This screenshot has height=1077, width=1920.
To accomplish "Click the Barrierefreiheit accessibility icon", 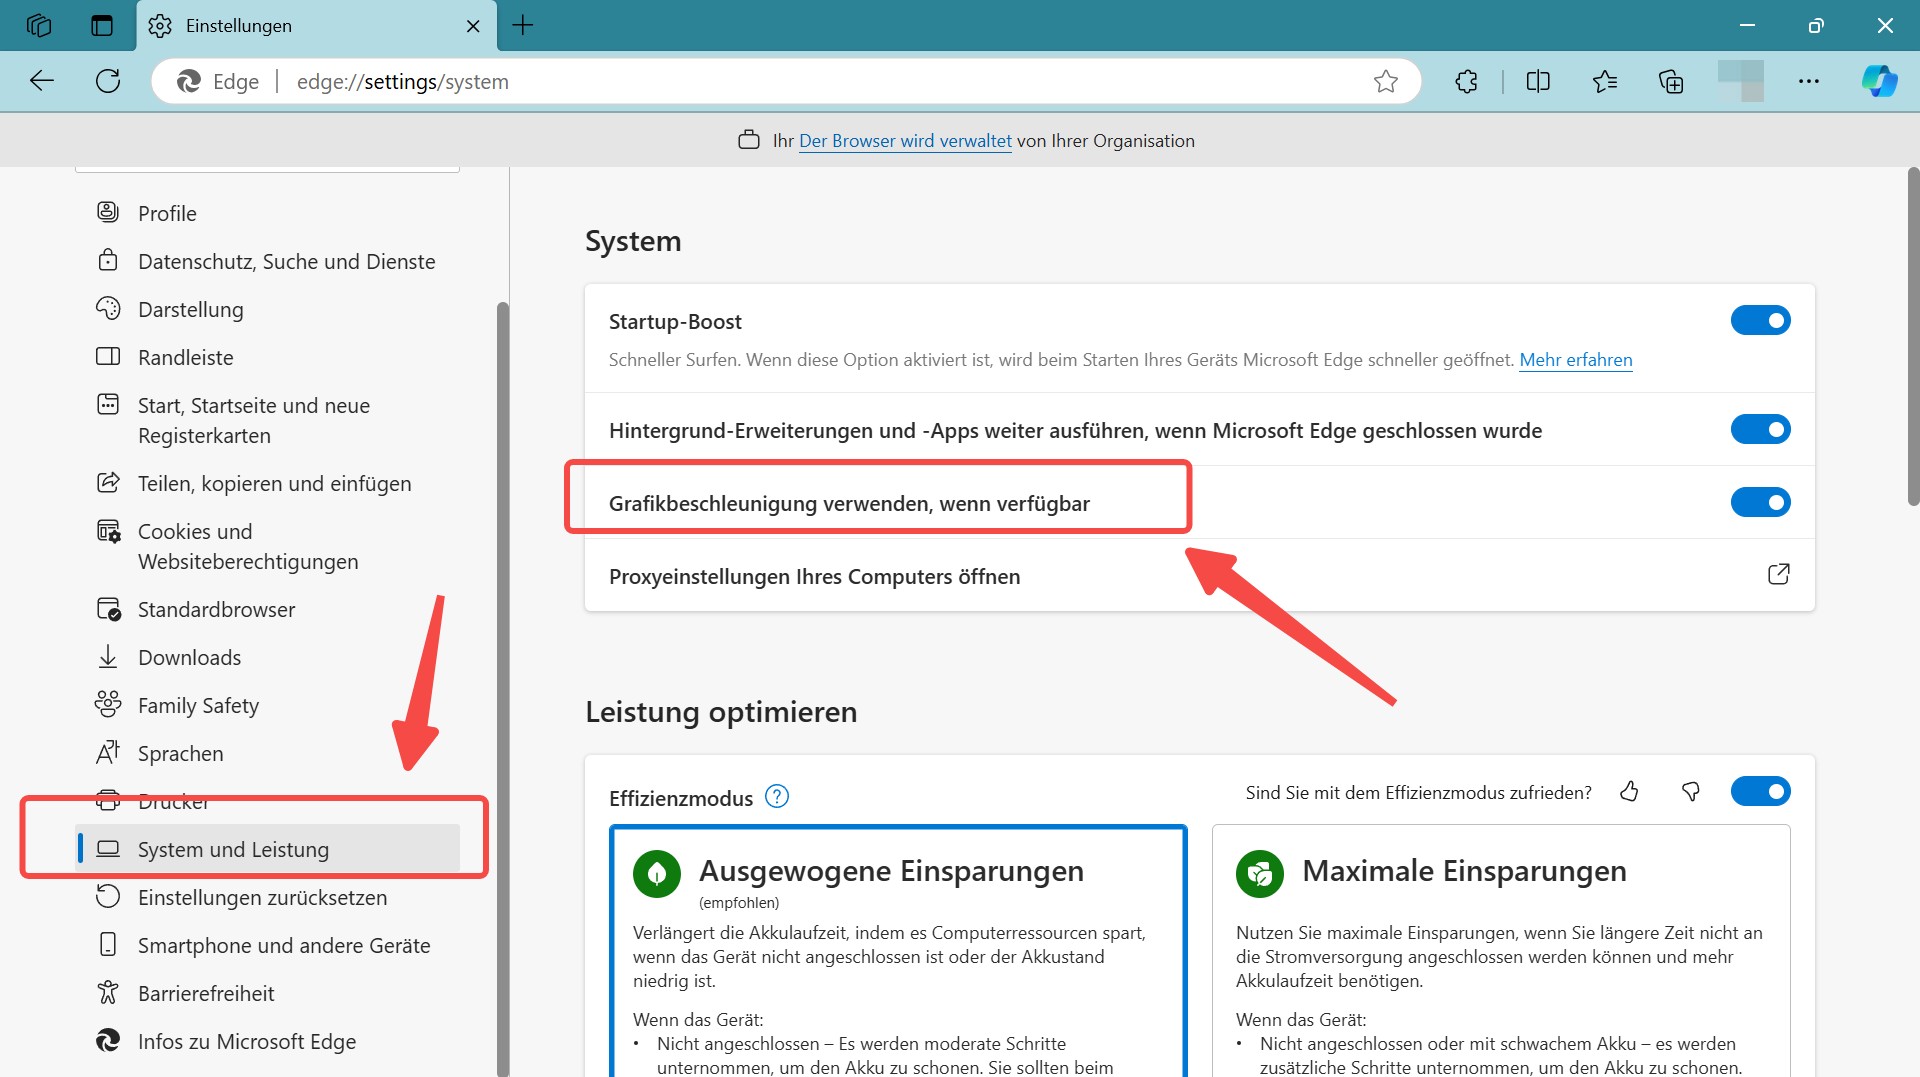I will click(x=108, y=992).
